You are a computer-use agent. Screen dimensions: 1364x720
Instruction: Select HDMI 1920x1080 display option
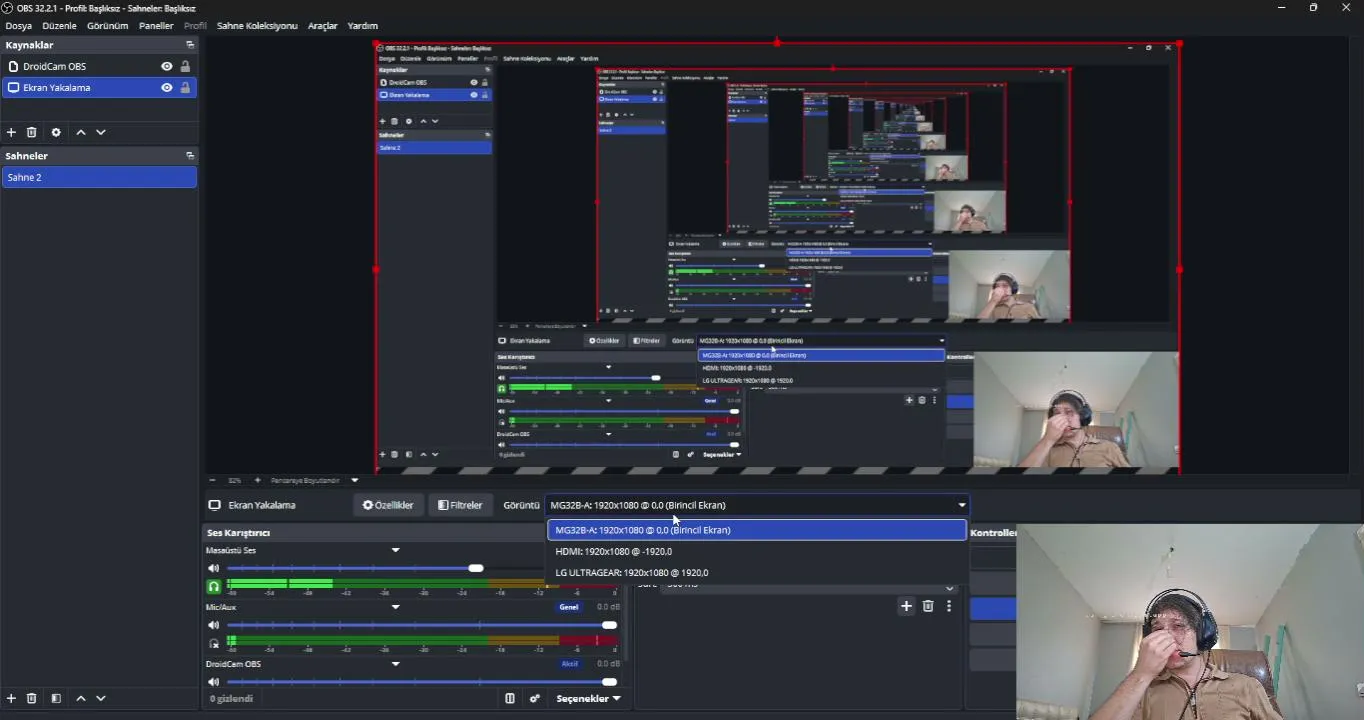click(x=757, y=551)
